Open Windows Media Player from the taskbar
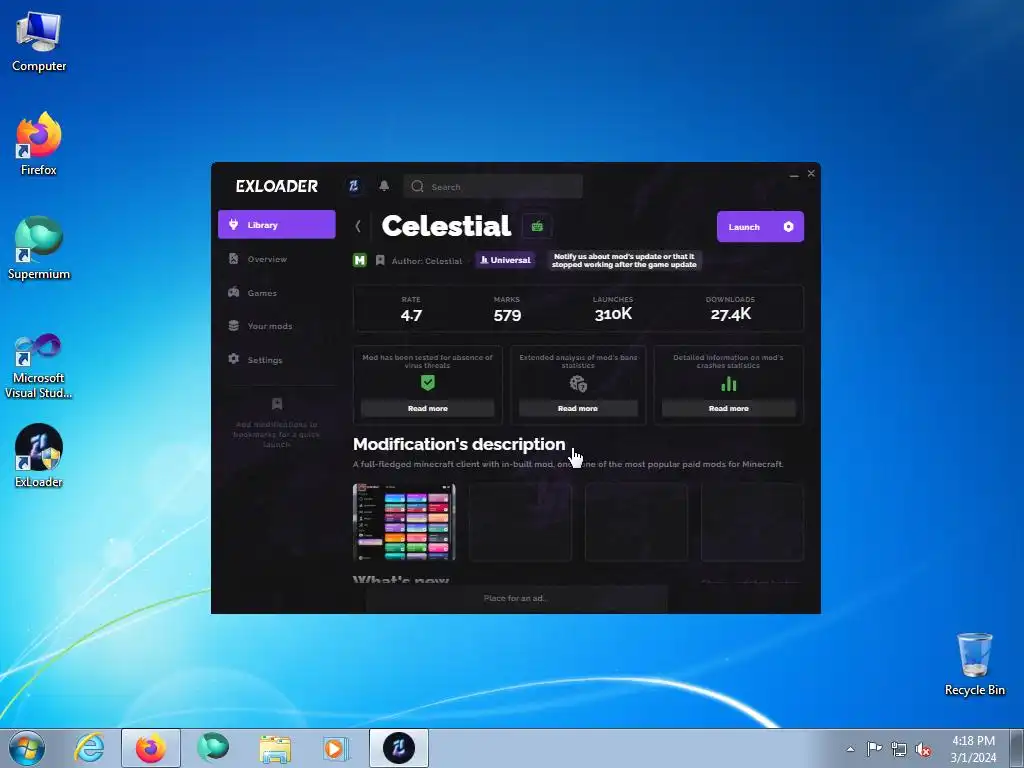Viewport: 1024px width, 768px height. point(337,748)
